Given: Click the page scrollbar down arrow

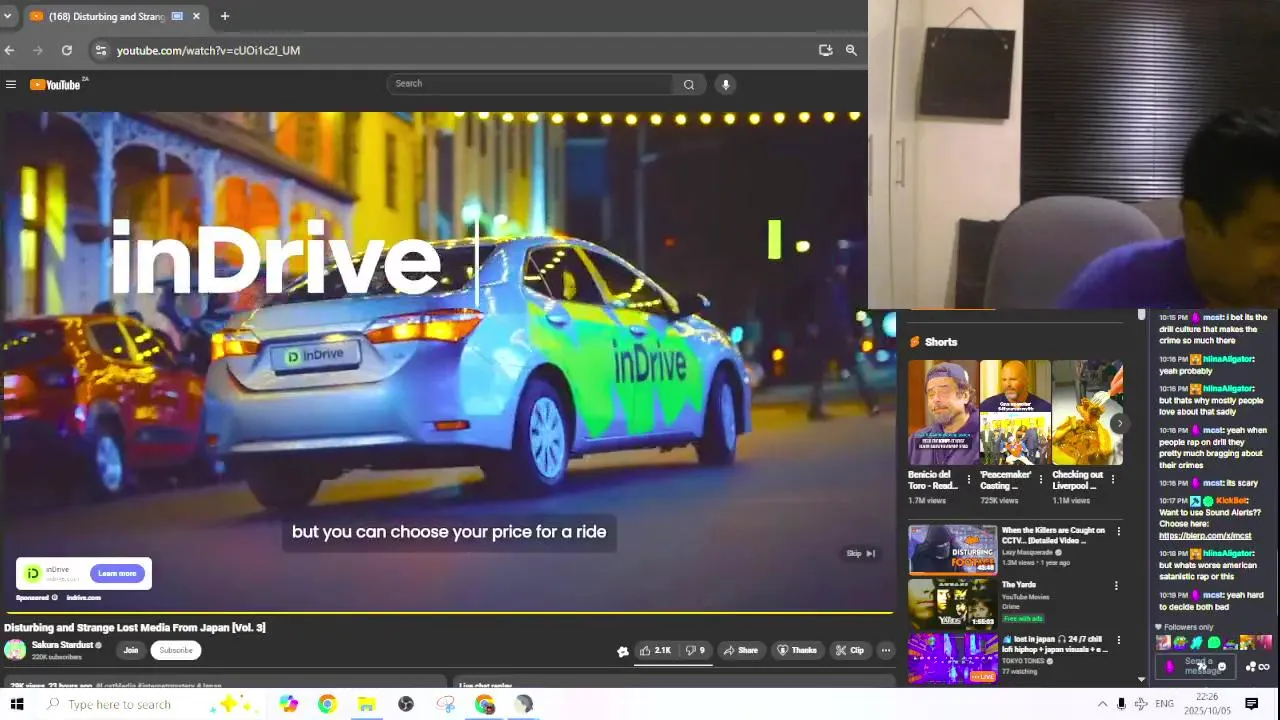Looking at the screenshot, I should pos(1141,680).
